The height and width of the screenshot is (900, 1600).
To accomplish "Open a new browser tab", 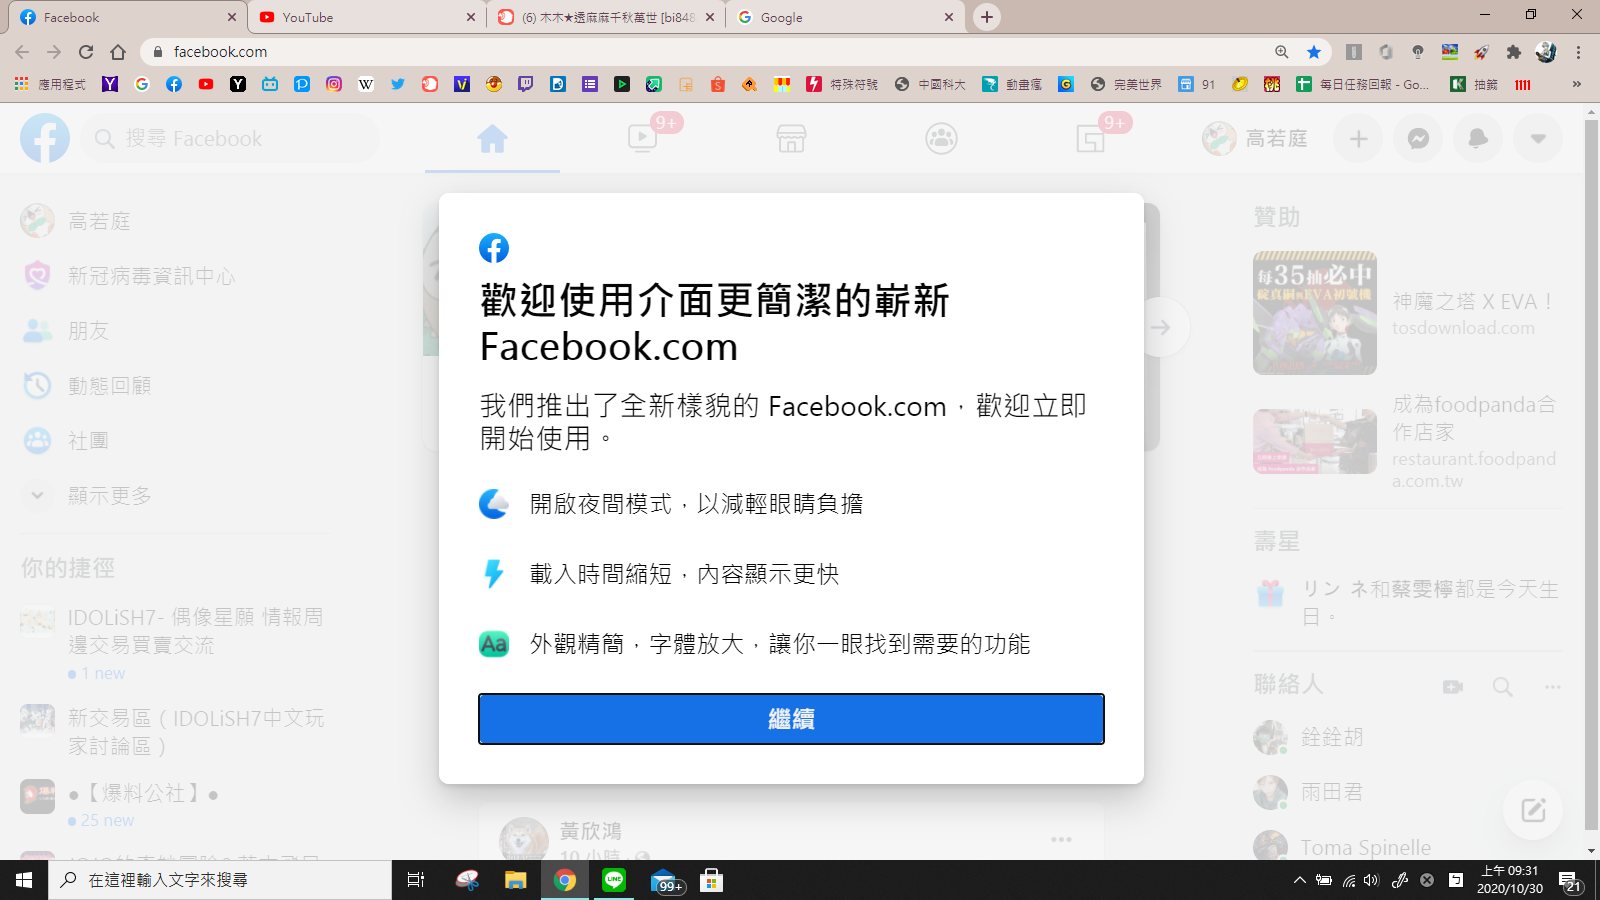I will 987,17.
